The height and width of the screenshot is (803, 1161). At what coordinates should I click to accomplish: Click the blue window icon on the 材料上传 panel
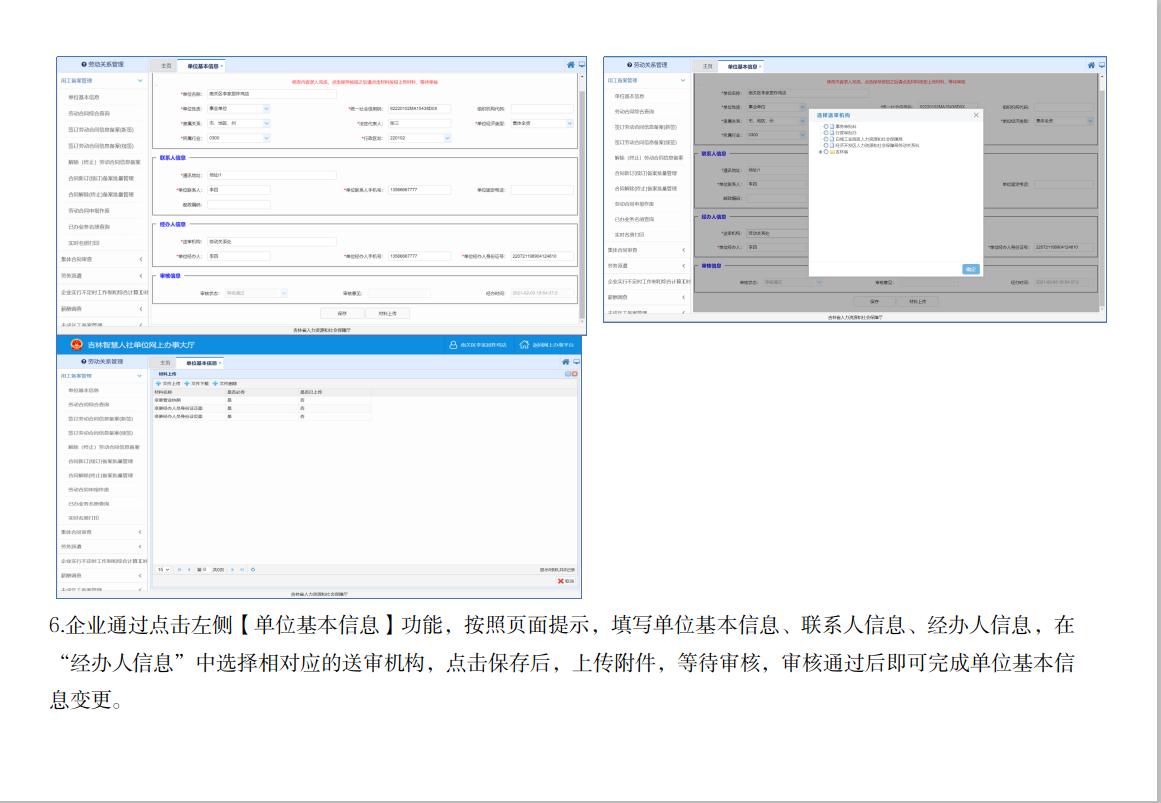point(568,374)
